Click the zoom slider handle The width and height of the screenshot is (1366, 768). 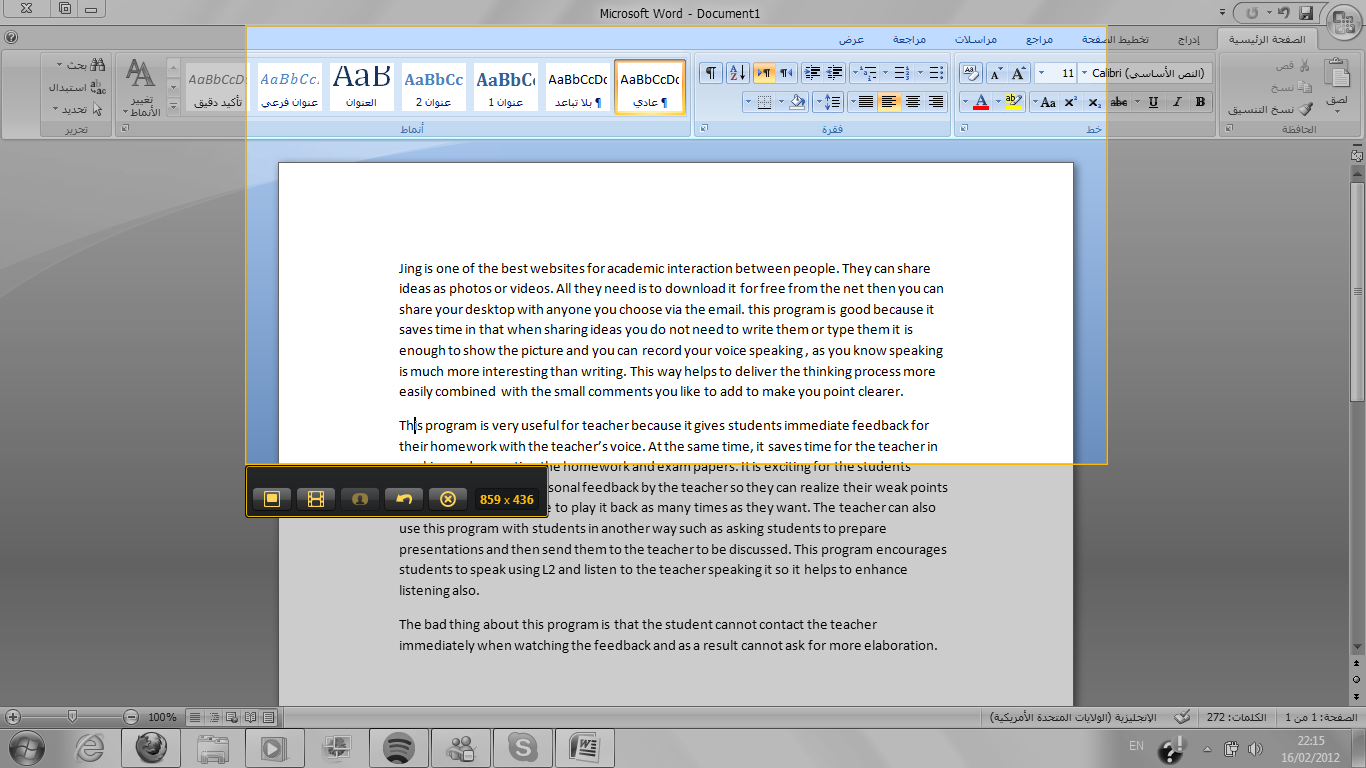pyautogui.click(x=72, y=717)
